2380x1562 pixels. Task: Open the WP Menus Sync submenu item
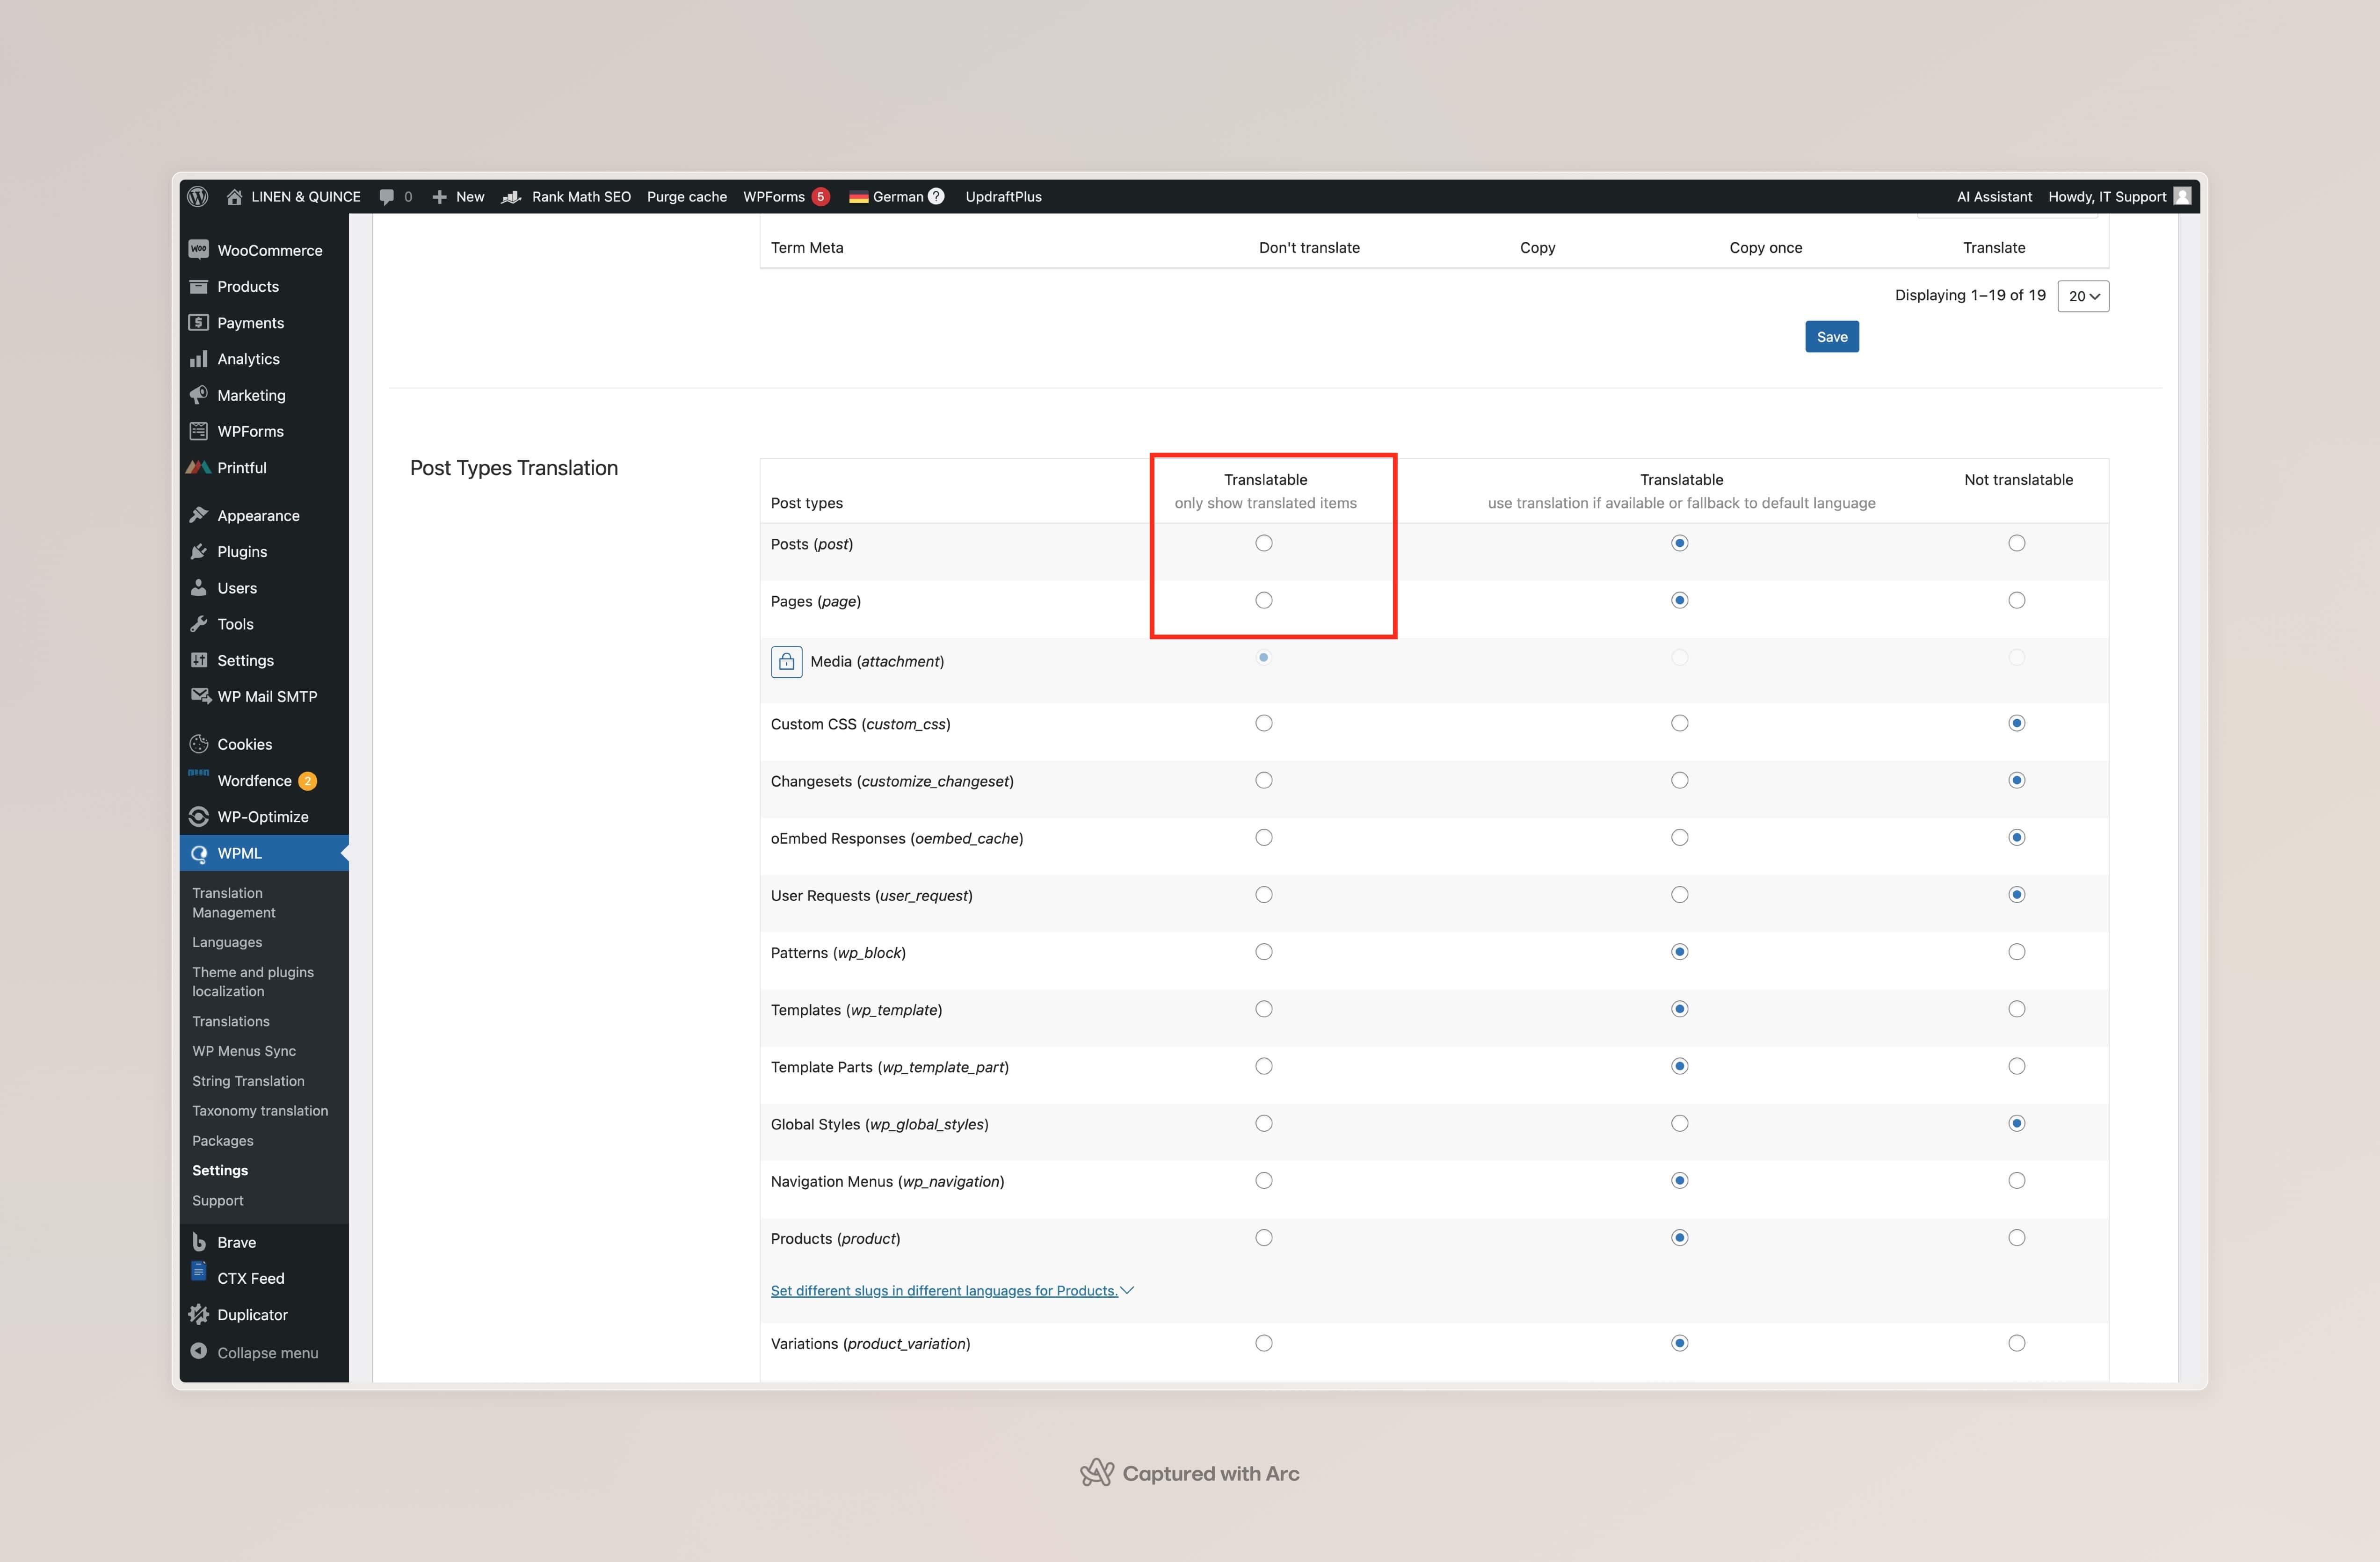(x=244, y=1051)
